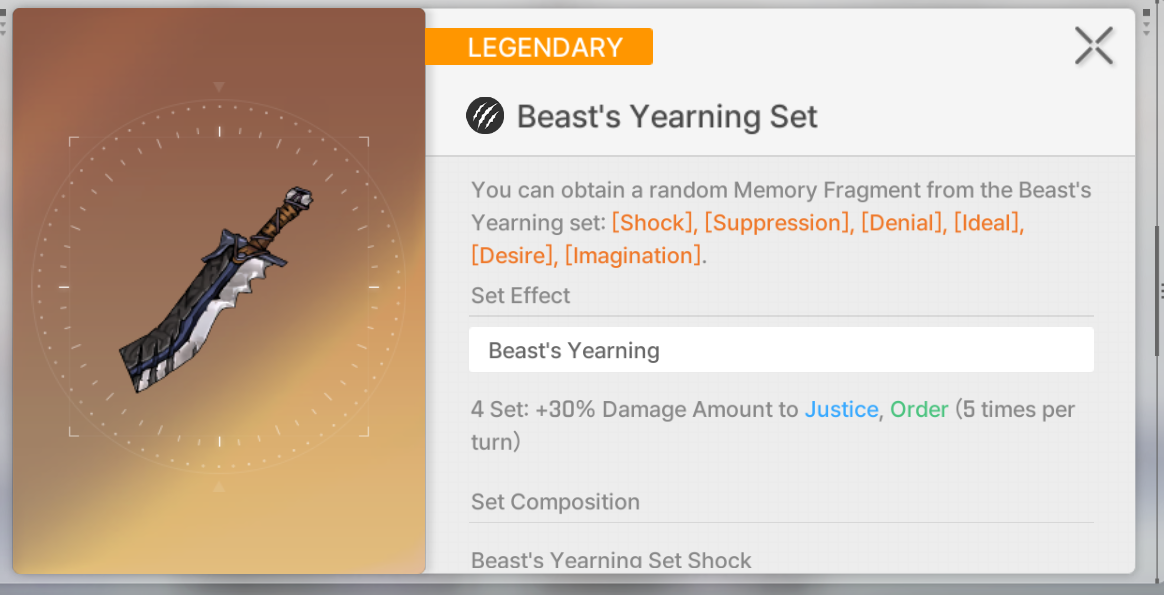Open the [Desire] memory fragment link
The image size is (1164, 595).
pyautogui.click(x=513, y=255)
